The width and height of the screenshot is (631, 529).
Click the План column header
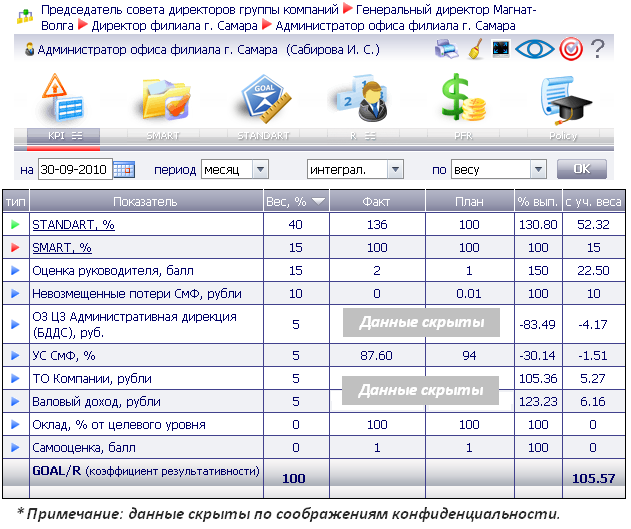click(x=470, y=201)
